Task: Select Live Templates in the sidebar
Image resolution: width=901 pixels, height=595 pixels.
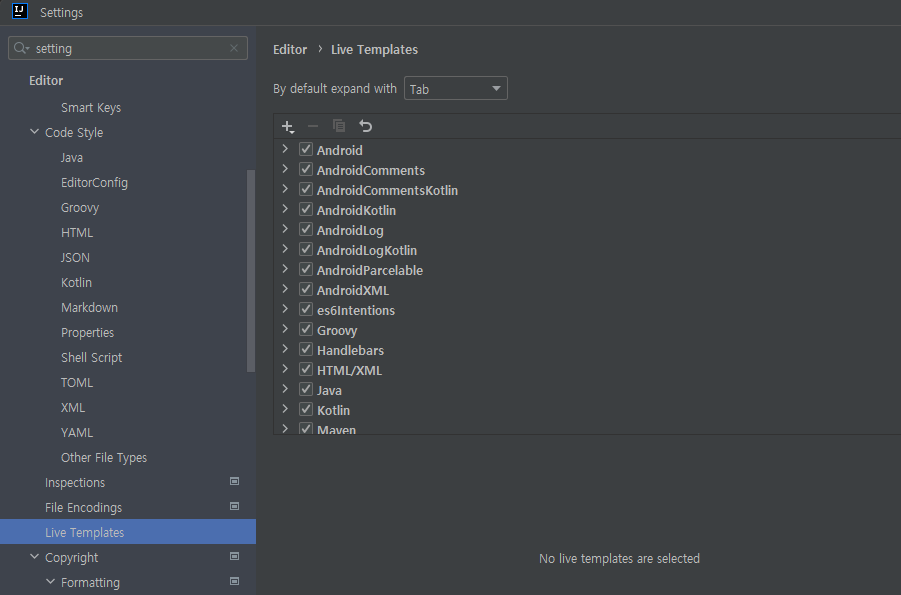Action: (128, 532)
